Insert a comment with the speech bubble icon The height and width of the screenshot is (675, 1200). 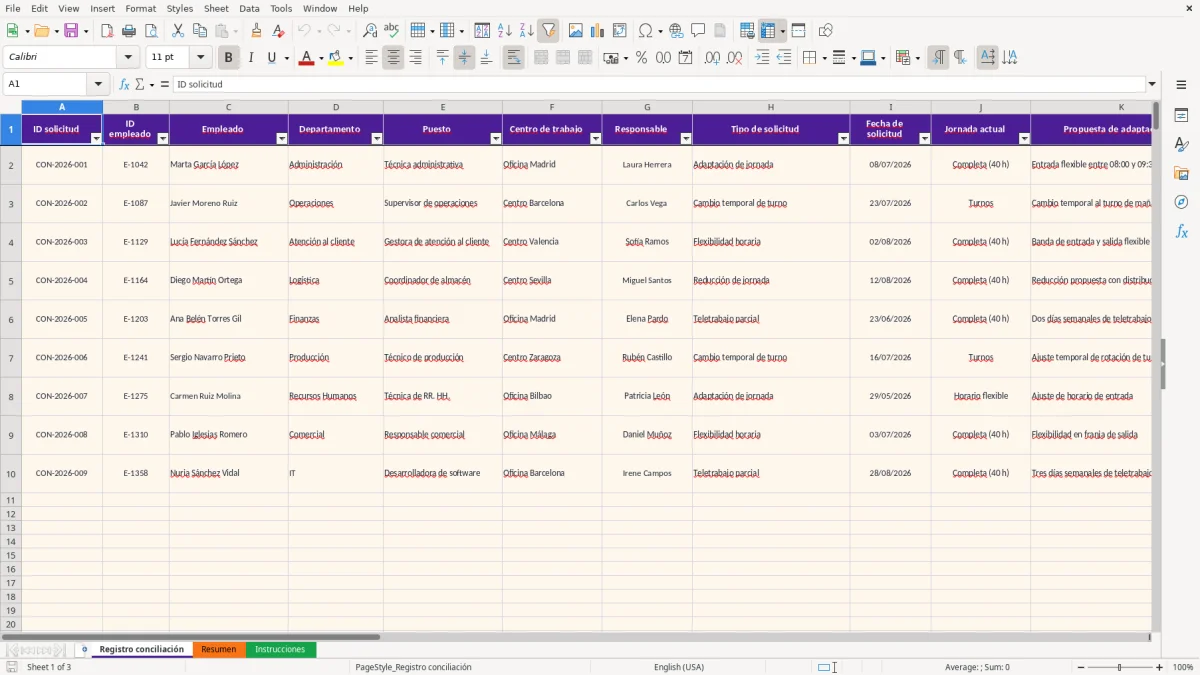coord(698,31)
